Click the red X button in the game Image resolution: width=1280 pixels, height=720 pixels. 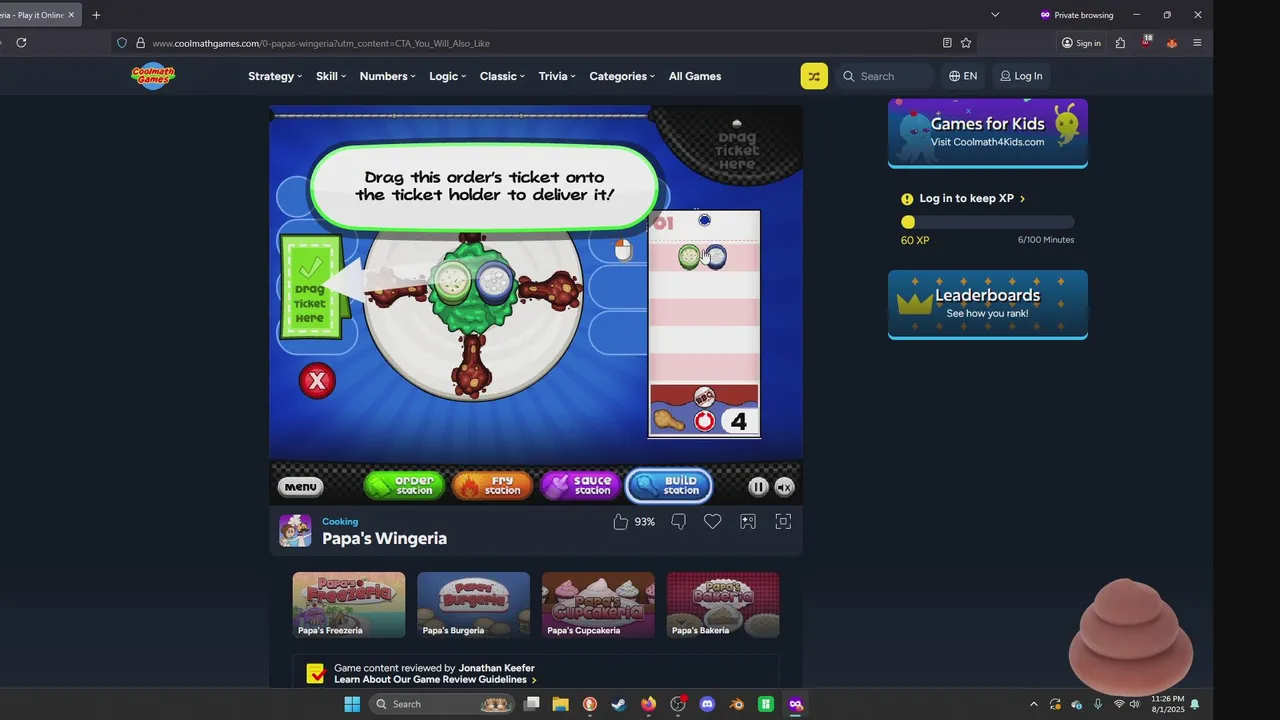coord(317,381)
